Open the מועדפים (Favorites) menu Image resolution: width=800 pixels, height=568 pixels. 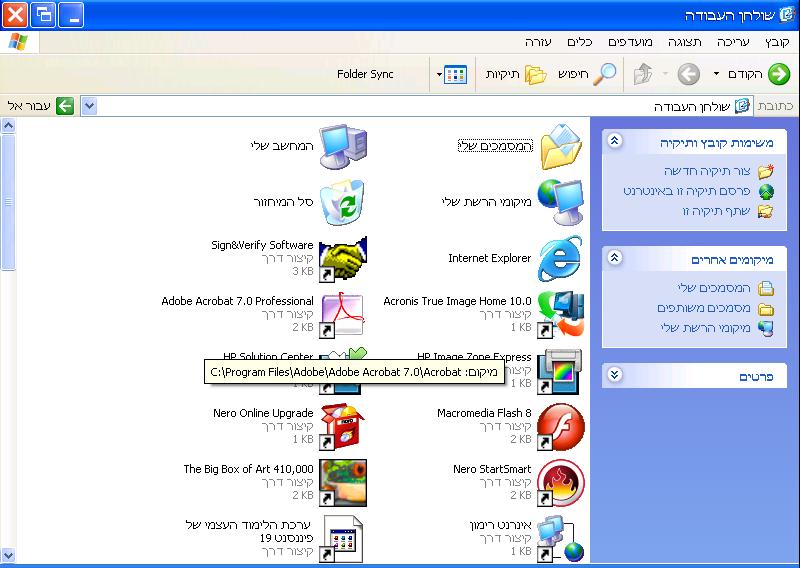point(630,42)
